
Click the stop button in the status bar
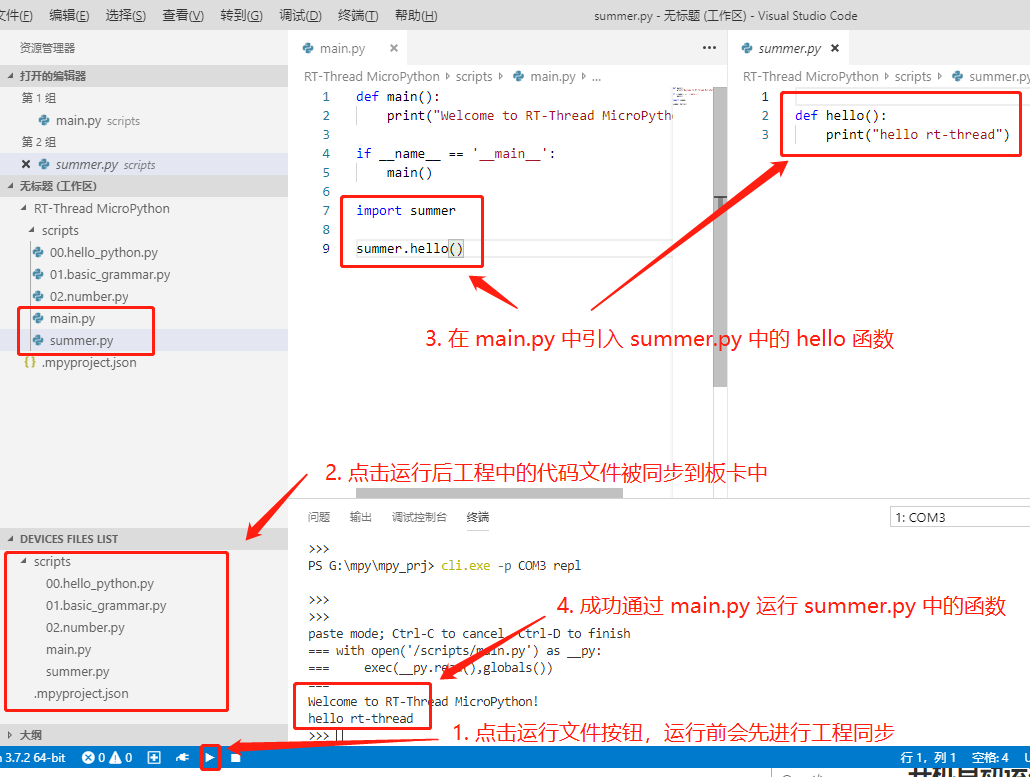click(x=236, y=757)
